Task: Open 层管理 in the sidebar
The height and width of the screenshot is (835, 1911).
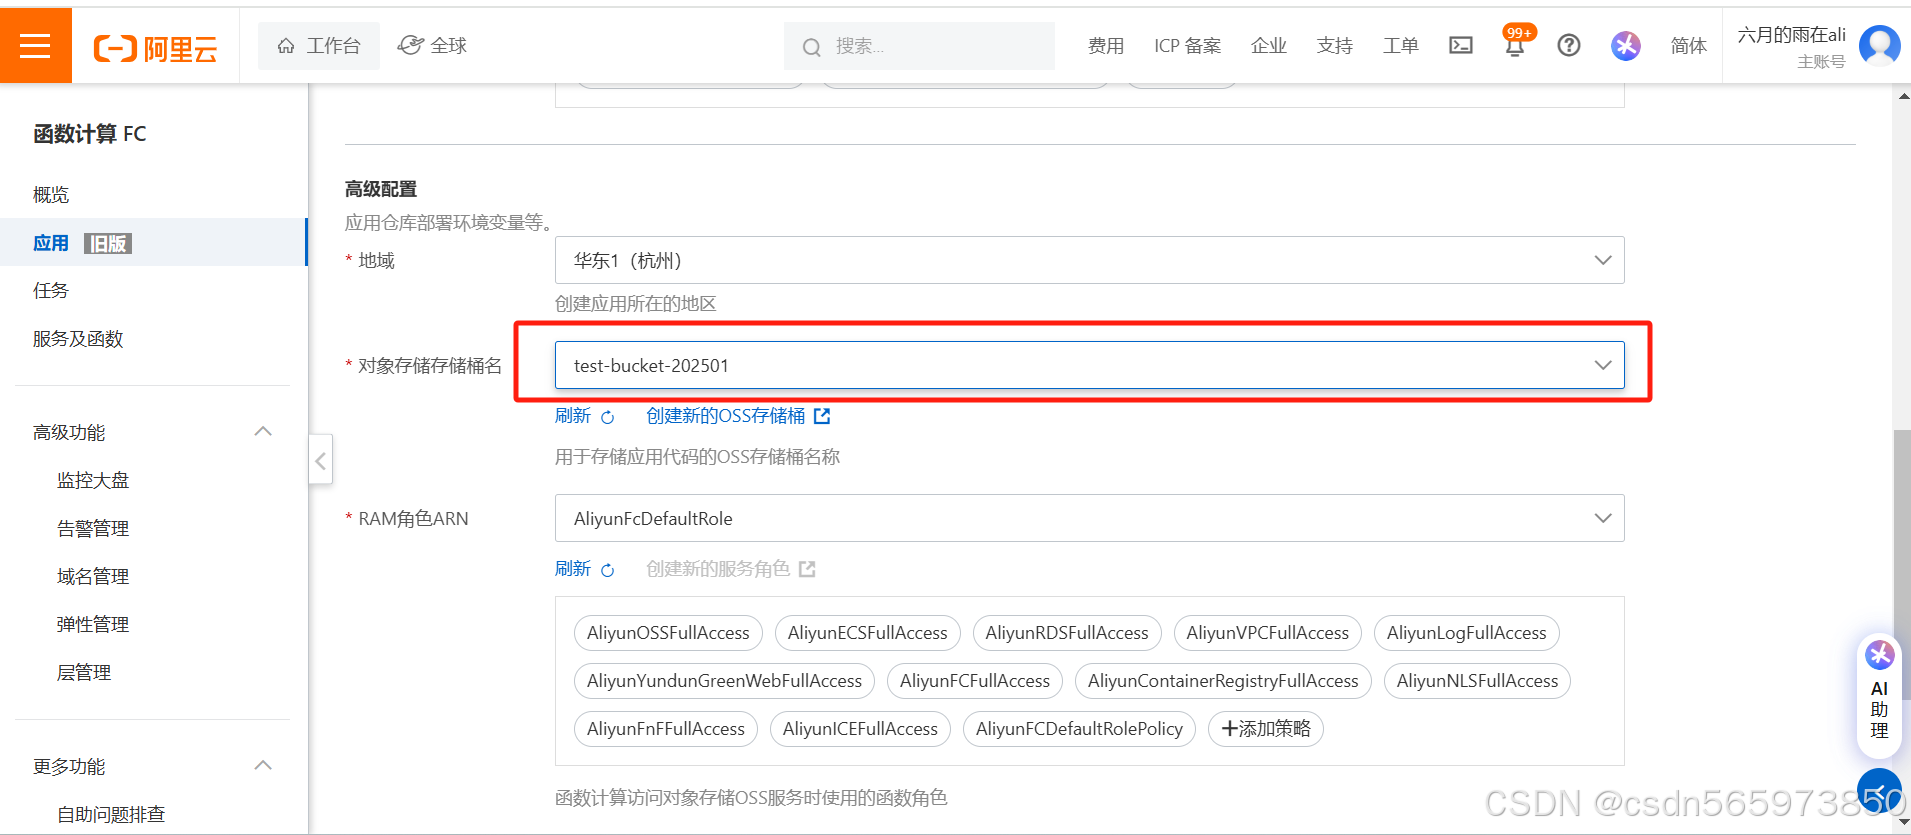Action: (84, 673)
